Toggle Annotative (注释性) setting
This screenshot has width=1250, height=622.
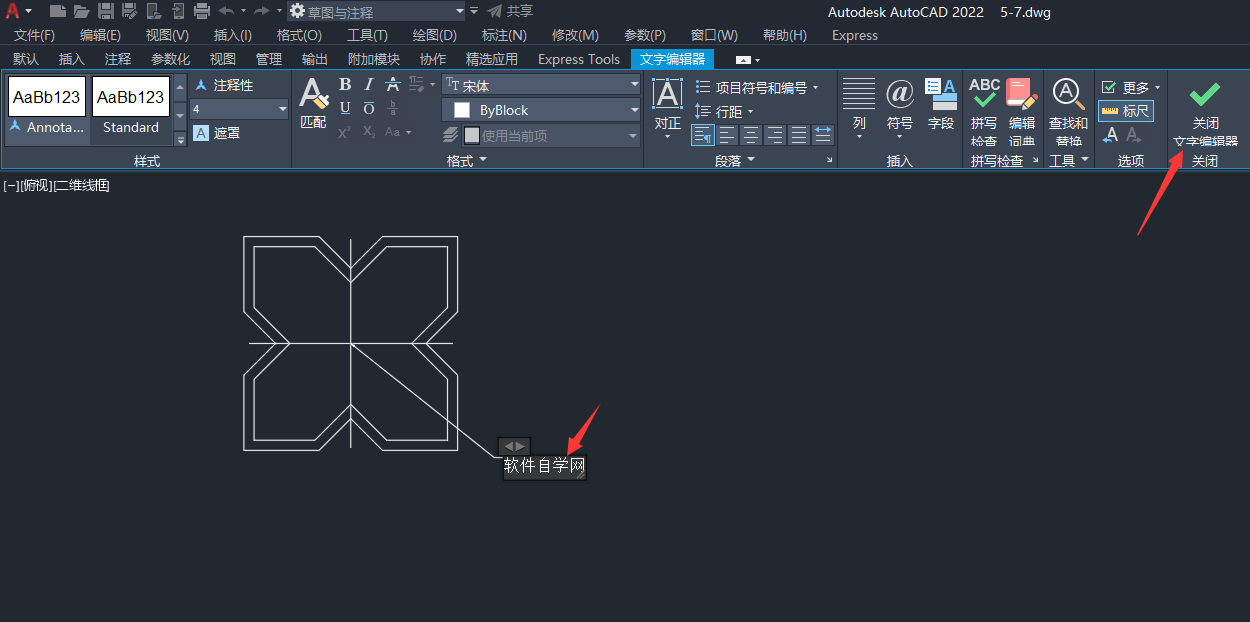pos(223,86)
